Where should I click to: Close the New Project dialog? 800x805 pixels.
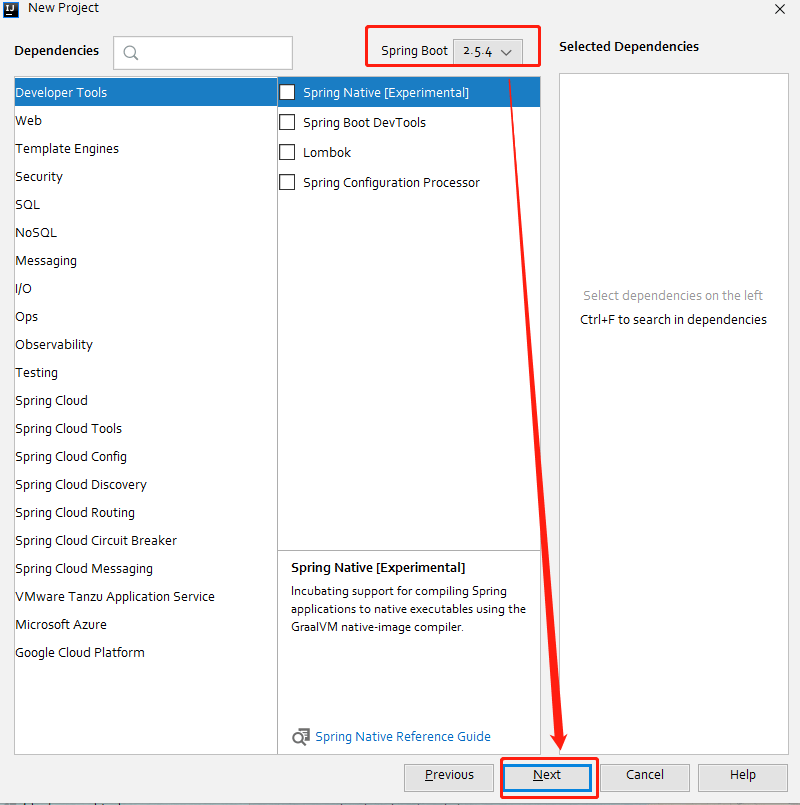coord(779,9)
